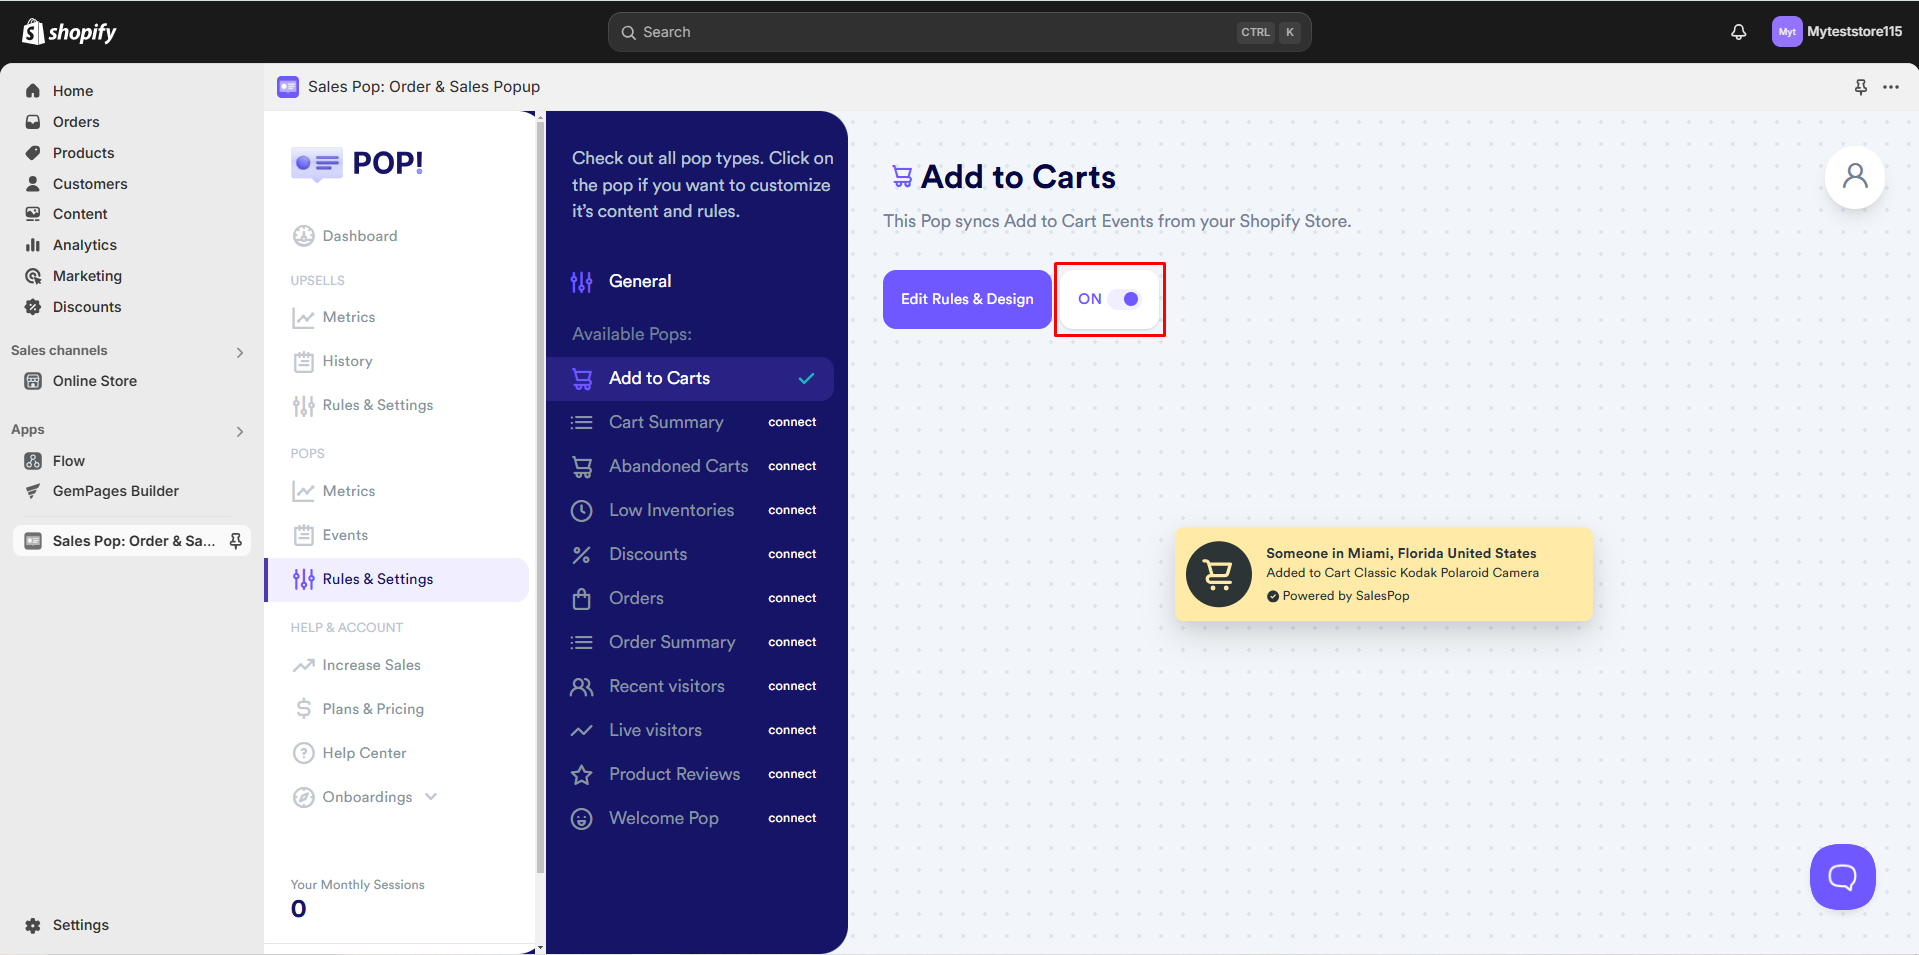Screen dimensions: 1919x955
Task: Unpin the Sales Pop app from sidebar
Action: pos(236,541)
